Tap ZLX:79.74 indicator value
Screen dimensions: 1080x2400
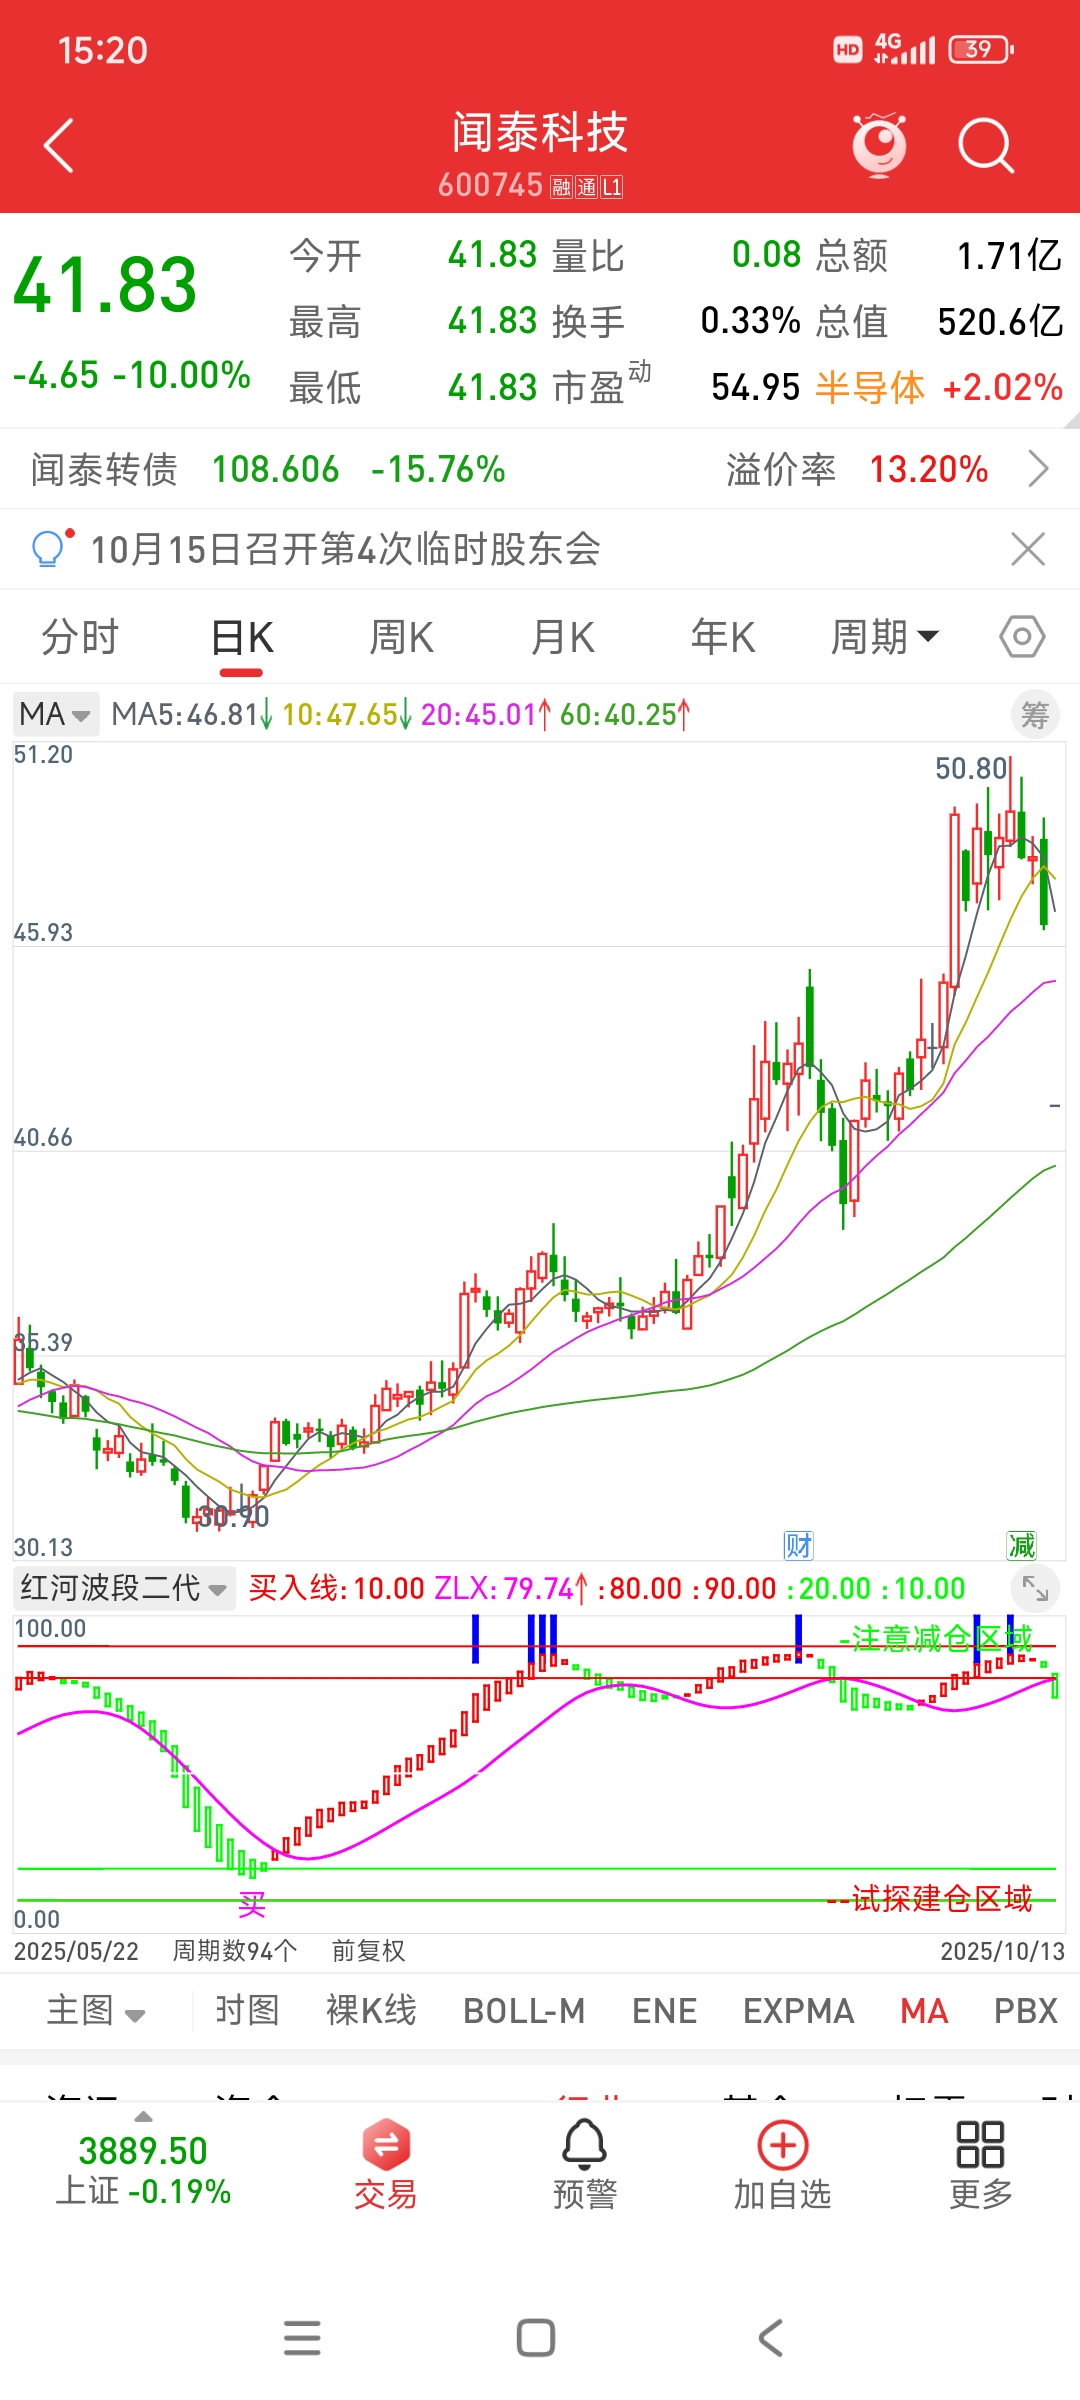[510, 1588]
